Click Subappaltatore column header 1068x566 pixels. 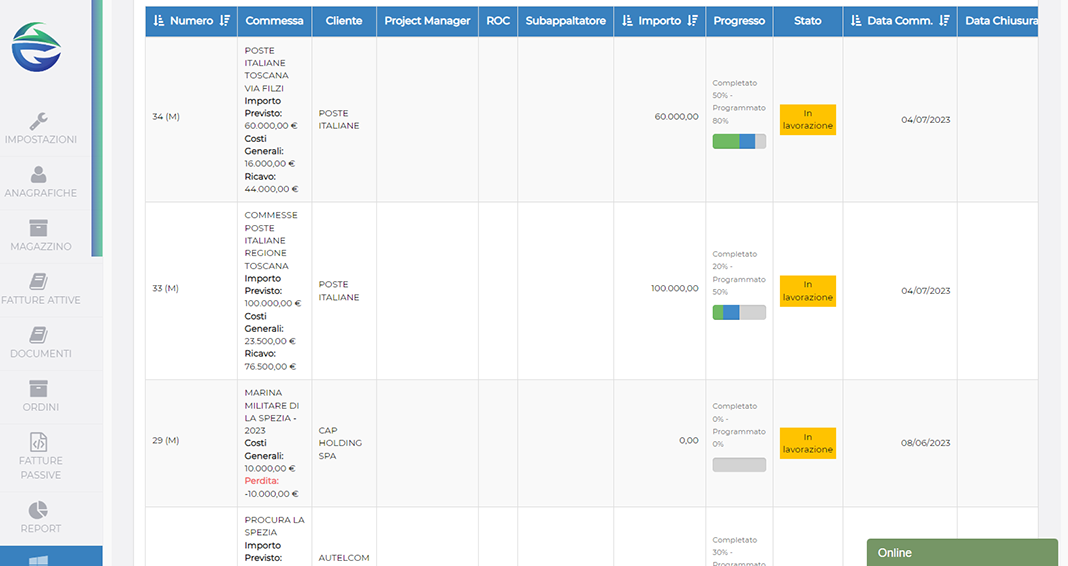click(x=565, y=21)
